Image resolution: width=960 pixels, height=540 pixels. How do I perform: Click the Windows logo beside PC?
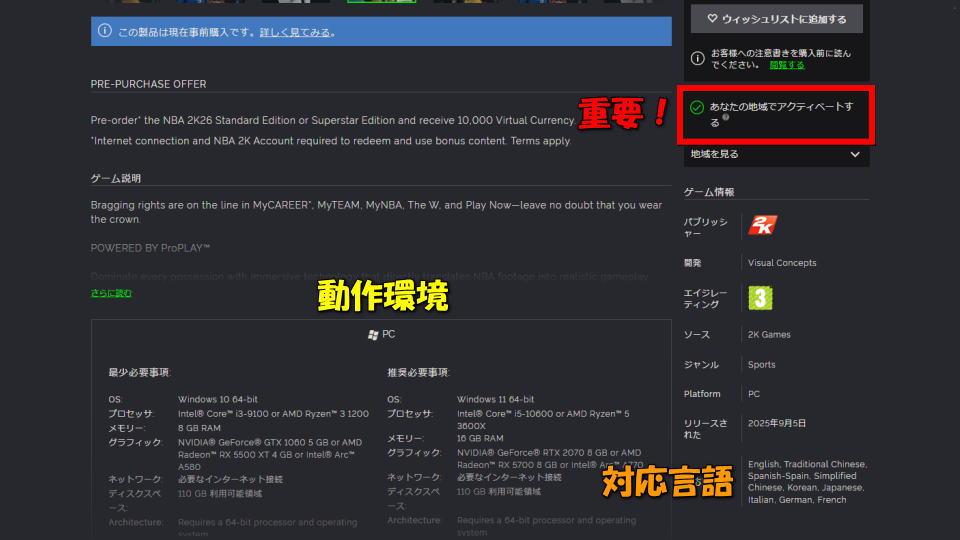point(373,335)
